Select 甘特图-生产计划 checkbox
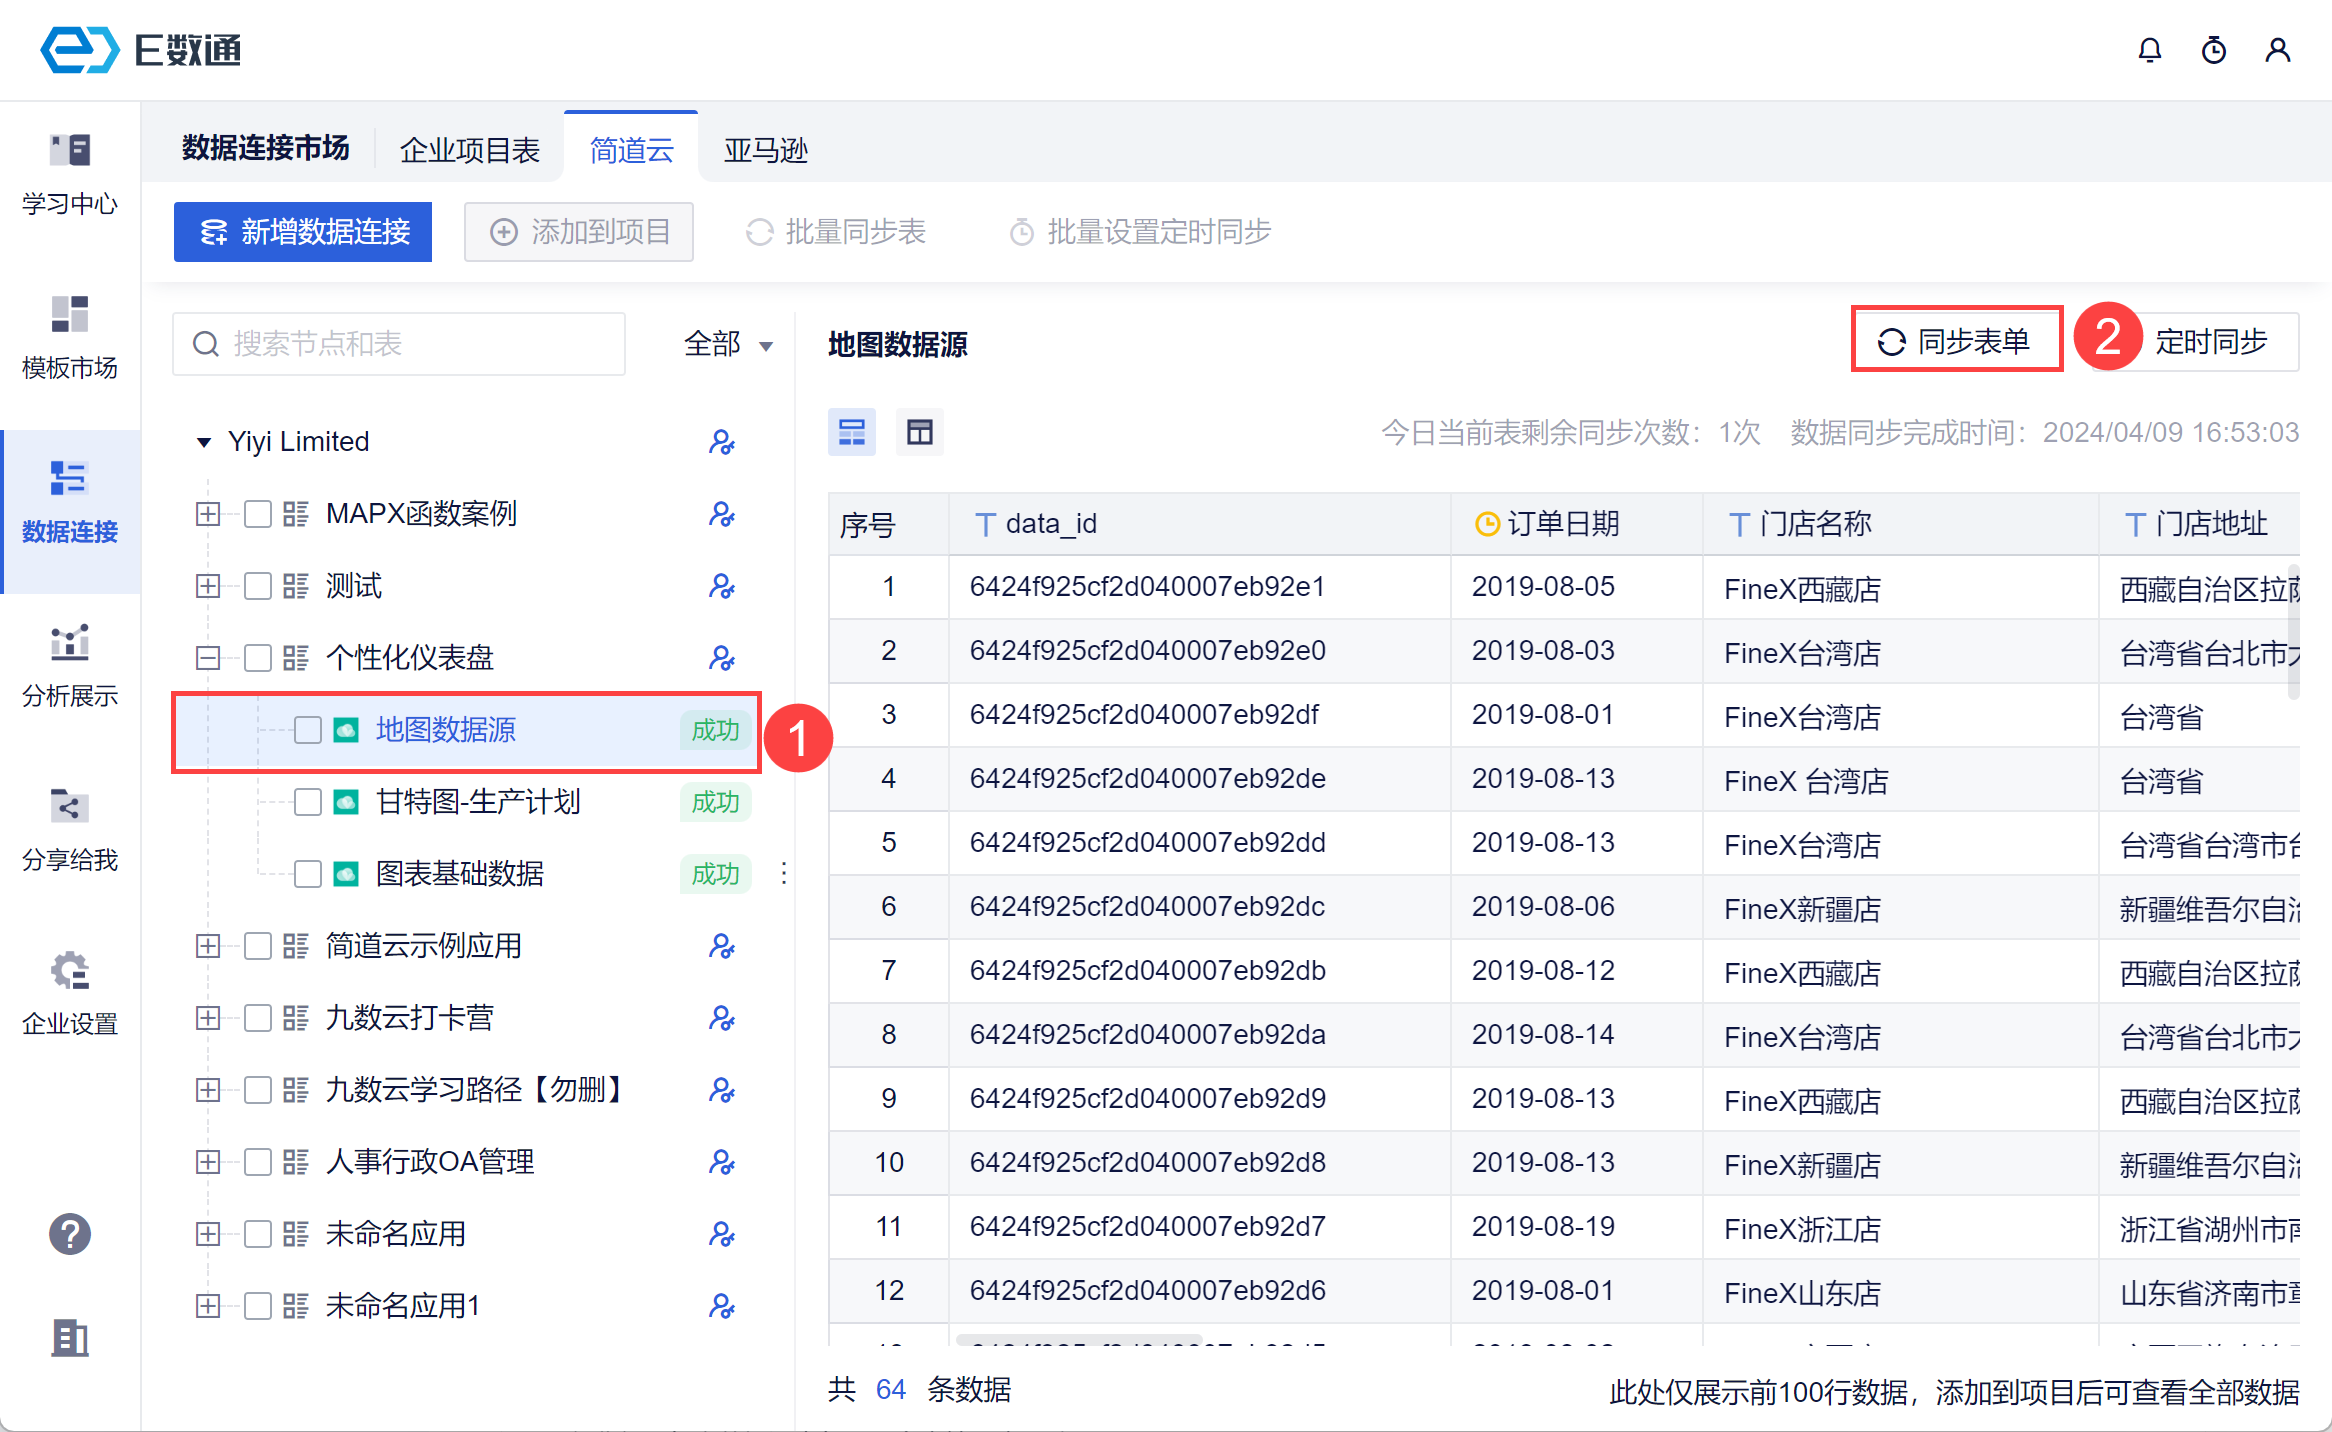The width and height of the screenshot is (2332, 1432). [x=307, y=802]
